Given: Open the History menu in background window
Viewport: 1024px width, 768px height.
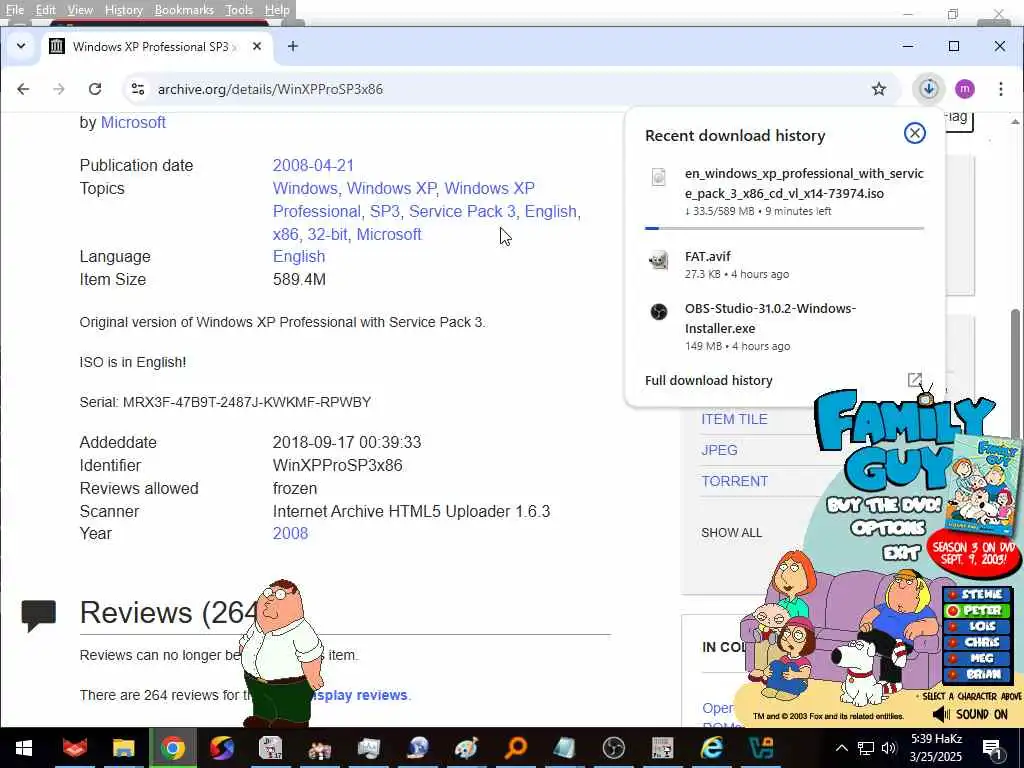Looking at the screenshot, I should pyautogui.click(x=123, y=10).
